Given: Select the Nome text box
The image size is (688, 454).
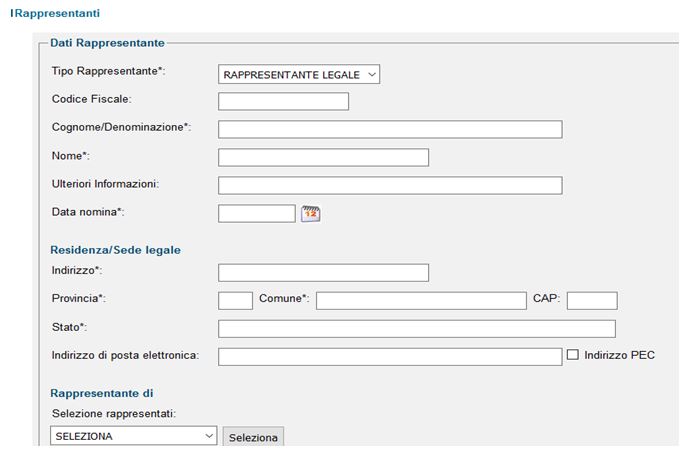Looking at the screenshot, I should (323, 157).
